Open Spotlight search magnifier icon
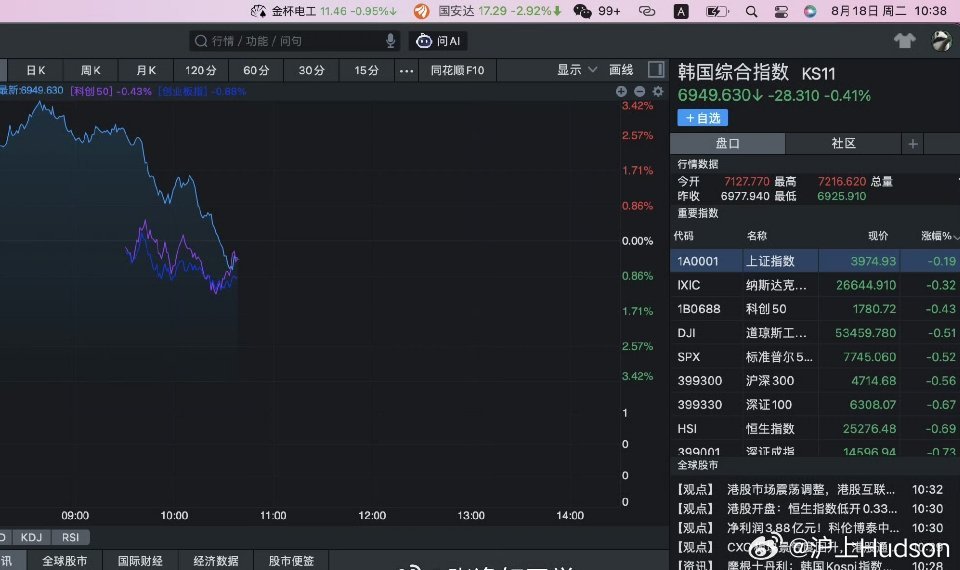Image resolution: width=960 pixels, height=570 pixels. point(751,11)
